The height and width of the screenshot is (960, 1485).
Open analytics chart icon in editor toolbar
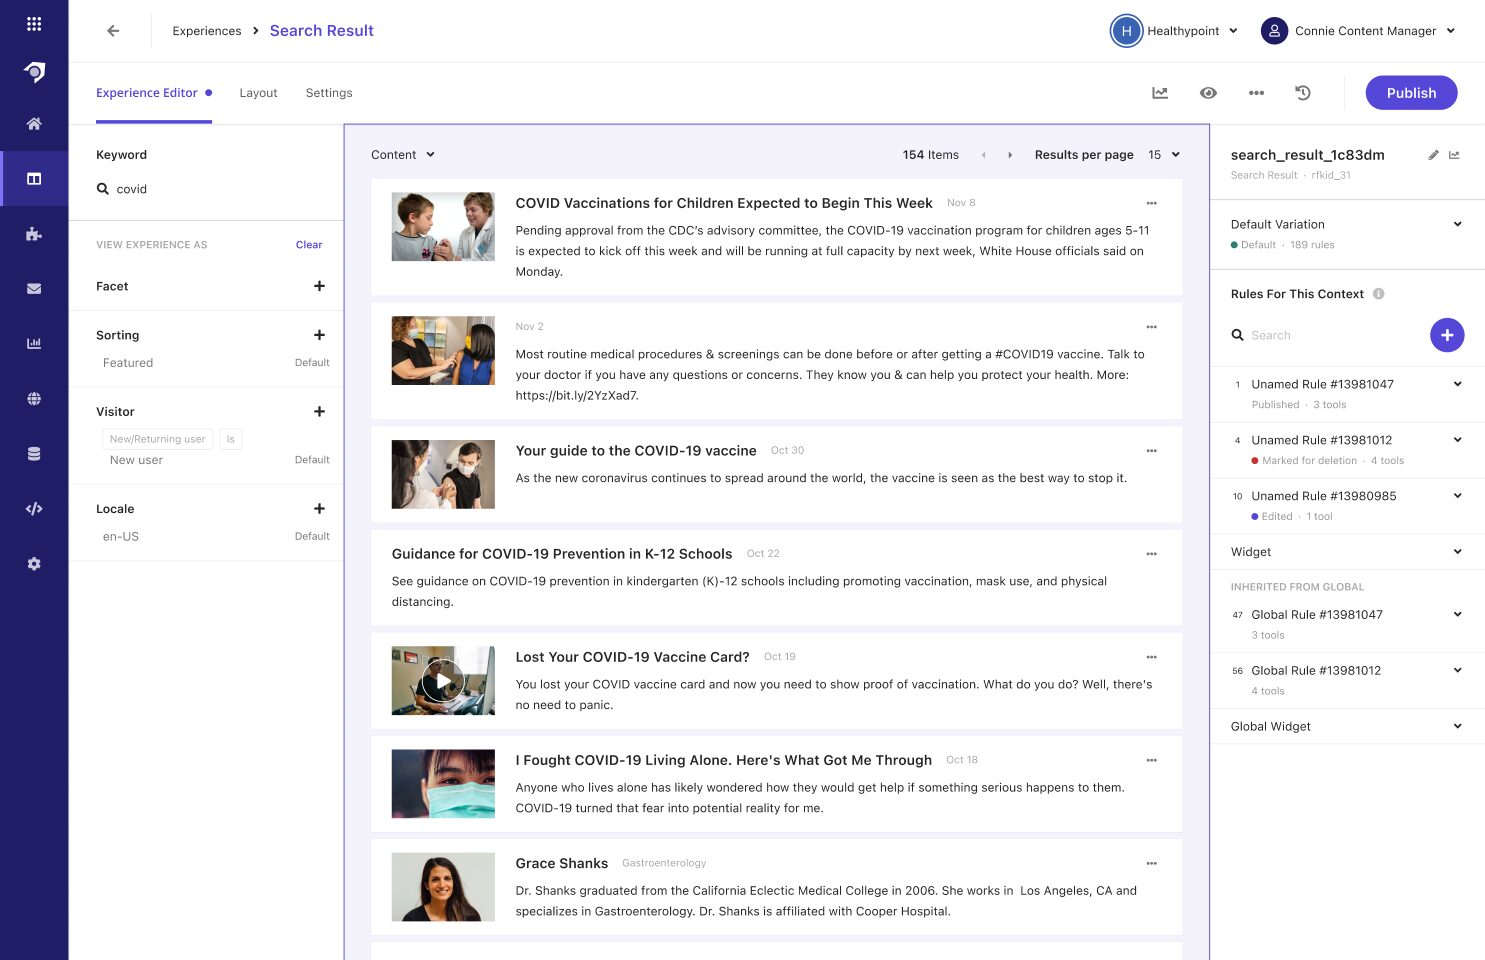click(x=1160, y=93)
